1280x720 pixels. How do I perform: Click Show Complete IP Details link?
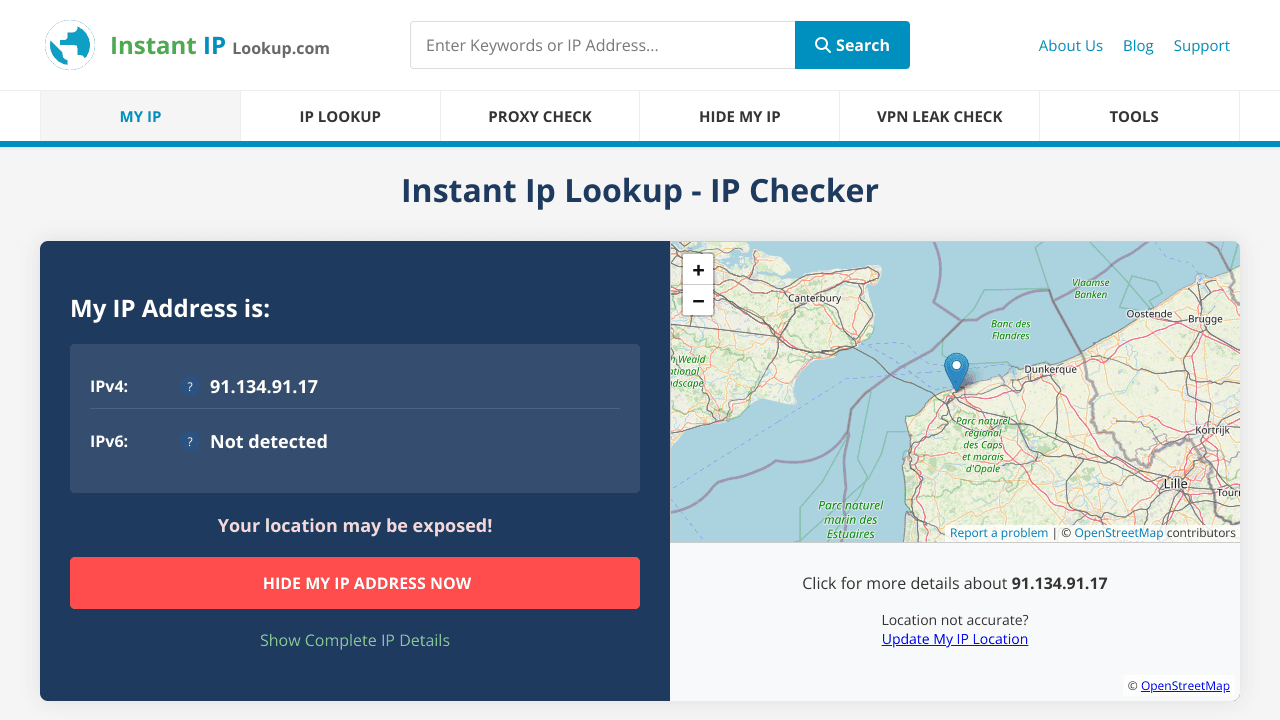pos(355,640)
